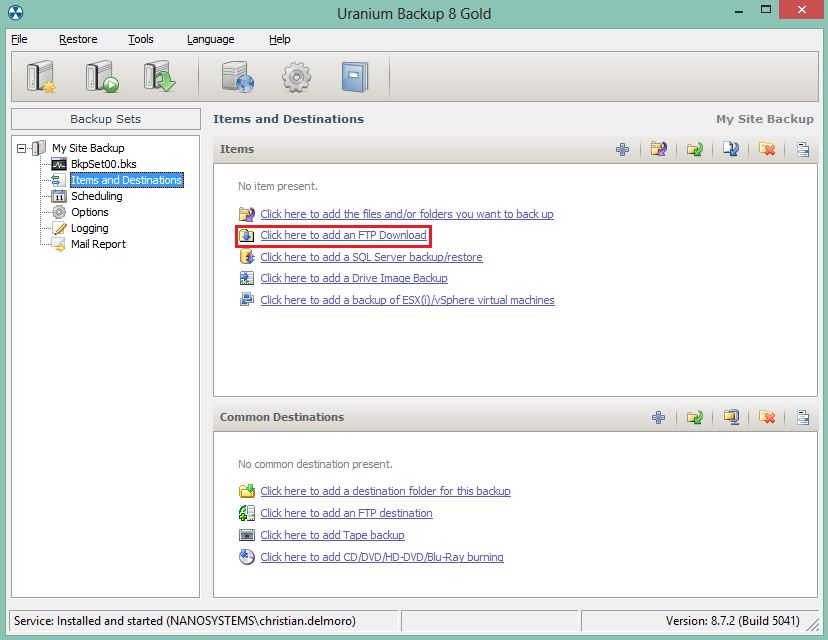The height and width of the screenshot is (640, 828).
Task: Open Mail Report in the backup set tree
Action: coord(98,244)
